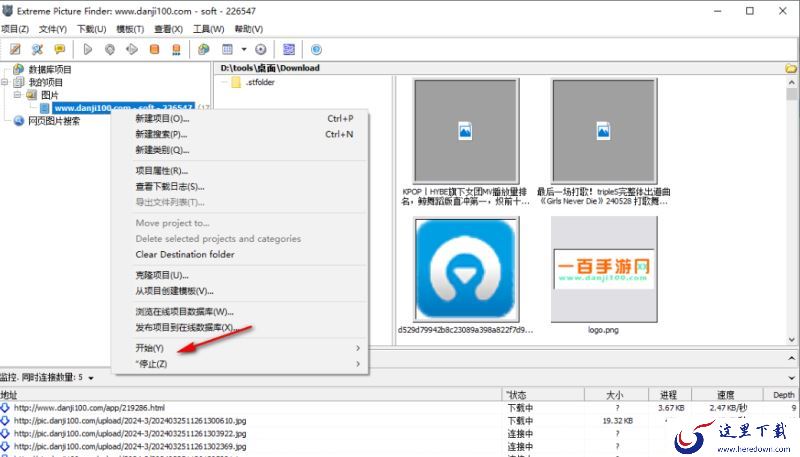Screen dimensions: 800x457
Task: Click status icon for 20240325112613006 10.jpg row
Action: [x=5, y=420]
